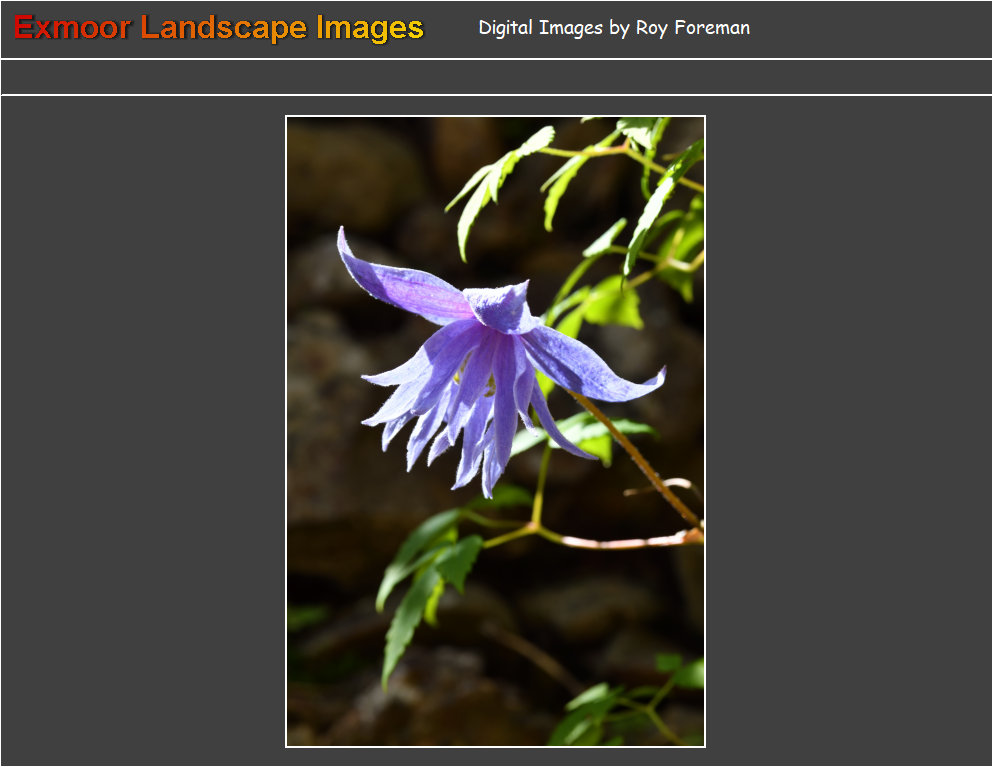Click the green leaves at top of photo

coord(500,175)
